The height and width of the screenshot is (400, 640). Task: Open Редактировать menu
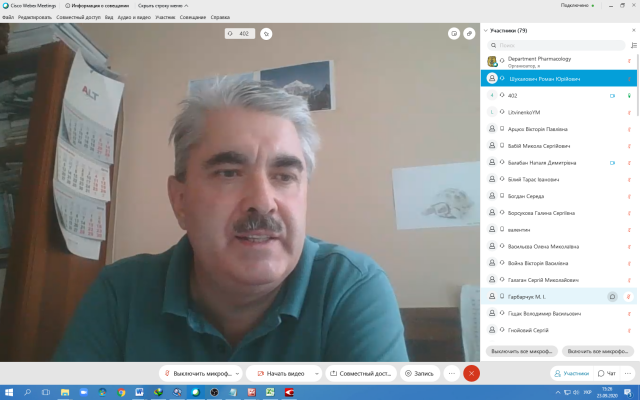click(x=35, y=17)
